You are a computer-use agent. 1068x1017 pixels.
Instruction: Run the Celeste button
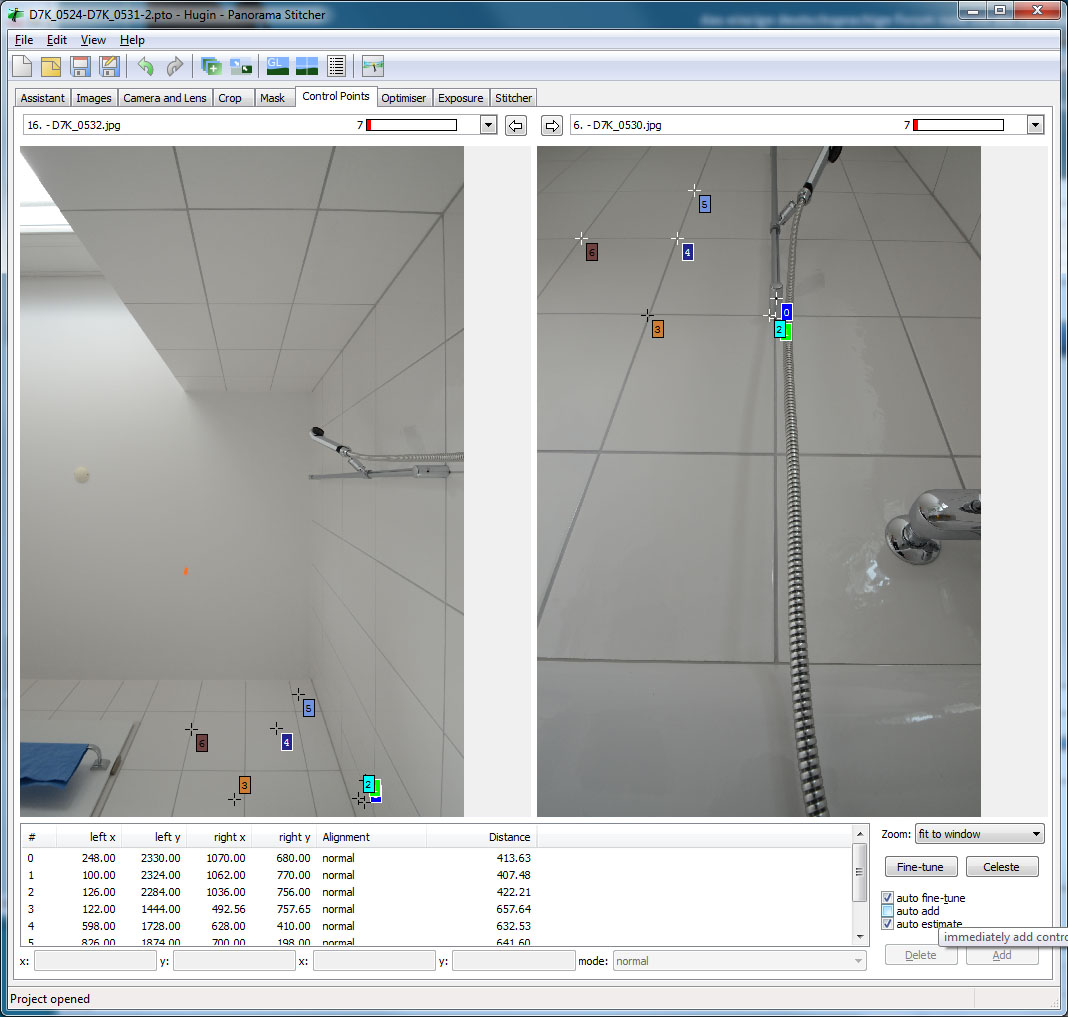1001,867
